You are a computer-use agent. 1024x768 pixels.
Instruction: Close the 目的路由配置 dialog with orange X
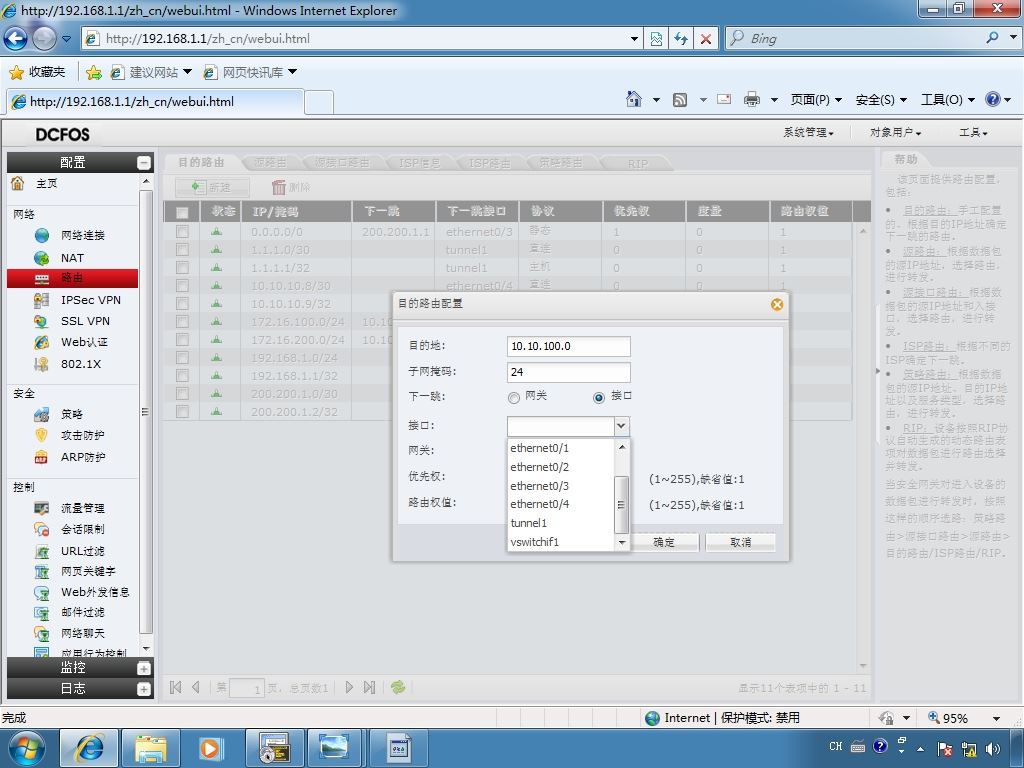pyautogui.click(x=776, y=304)
